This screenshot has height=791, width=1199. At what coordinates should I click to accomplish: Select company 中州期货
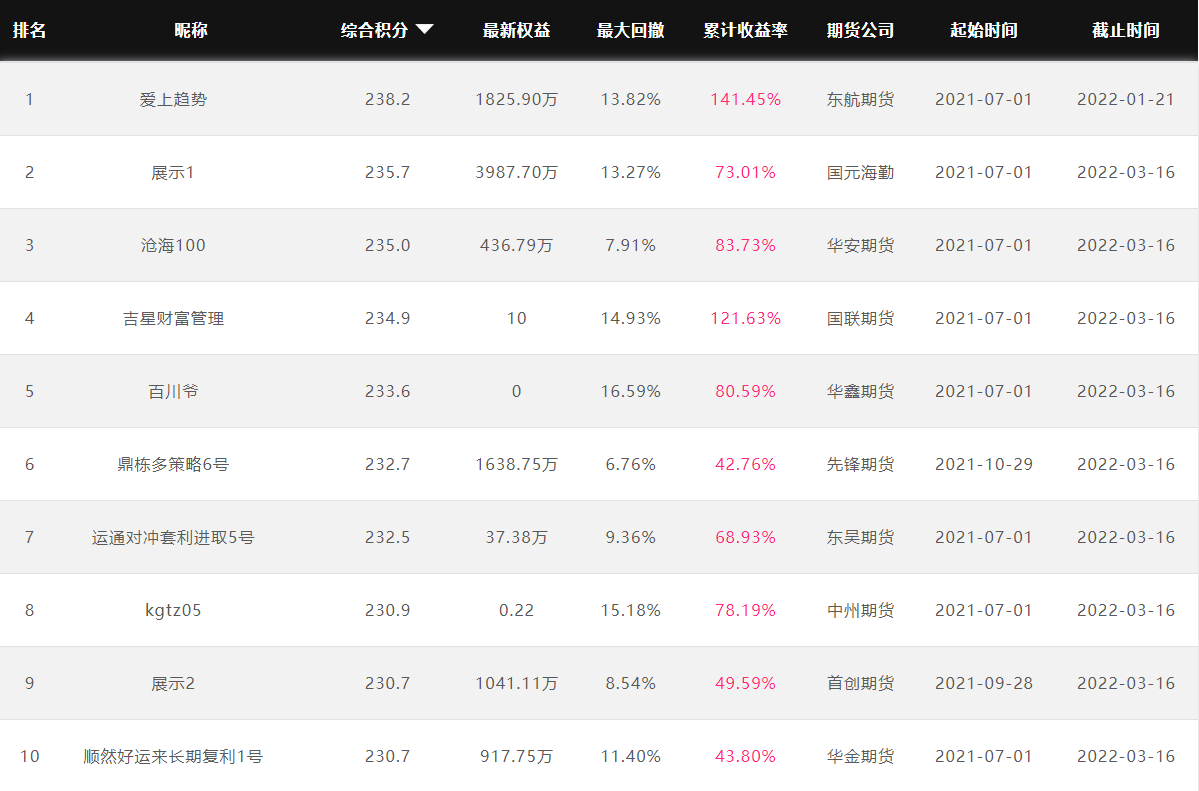point(860,610)
